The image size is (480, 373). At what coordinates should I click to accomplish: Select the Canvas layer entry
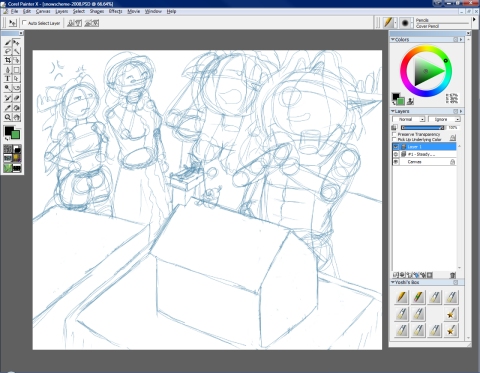(x=424, y=162)
